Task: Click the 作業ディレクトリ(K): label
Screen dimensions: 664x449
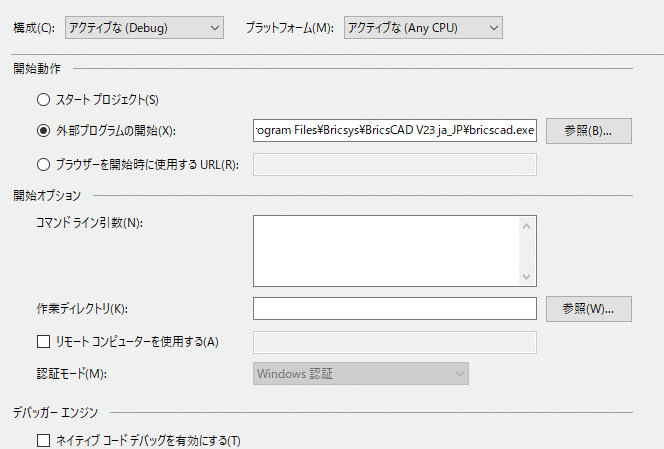Action: (82, 309)
